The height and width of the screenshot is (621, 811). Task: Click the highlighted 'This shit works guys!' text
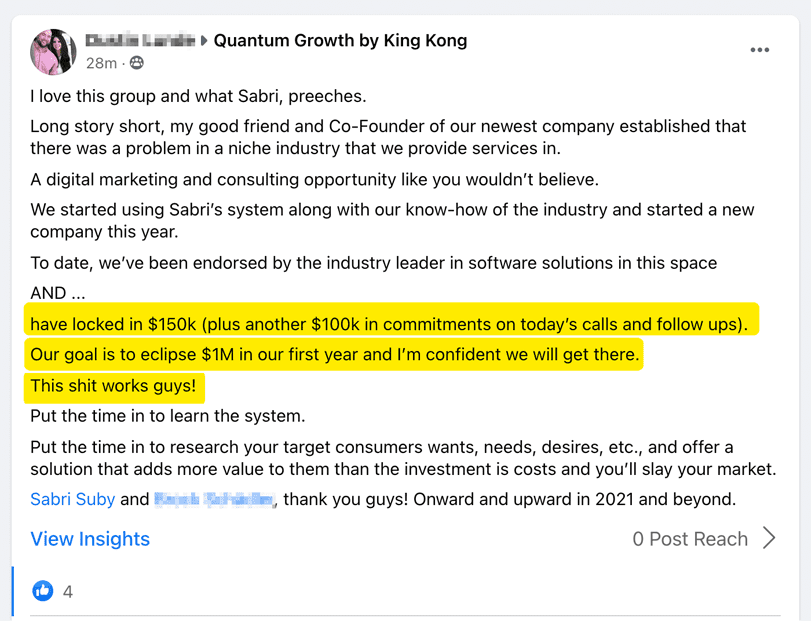tap(113, 386)
